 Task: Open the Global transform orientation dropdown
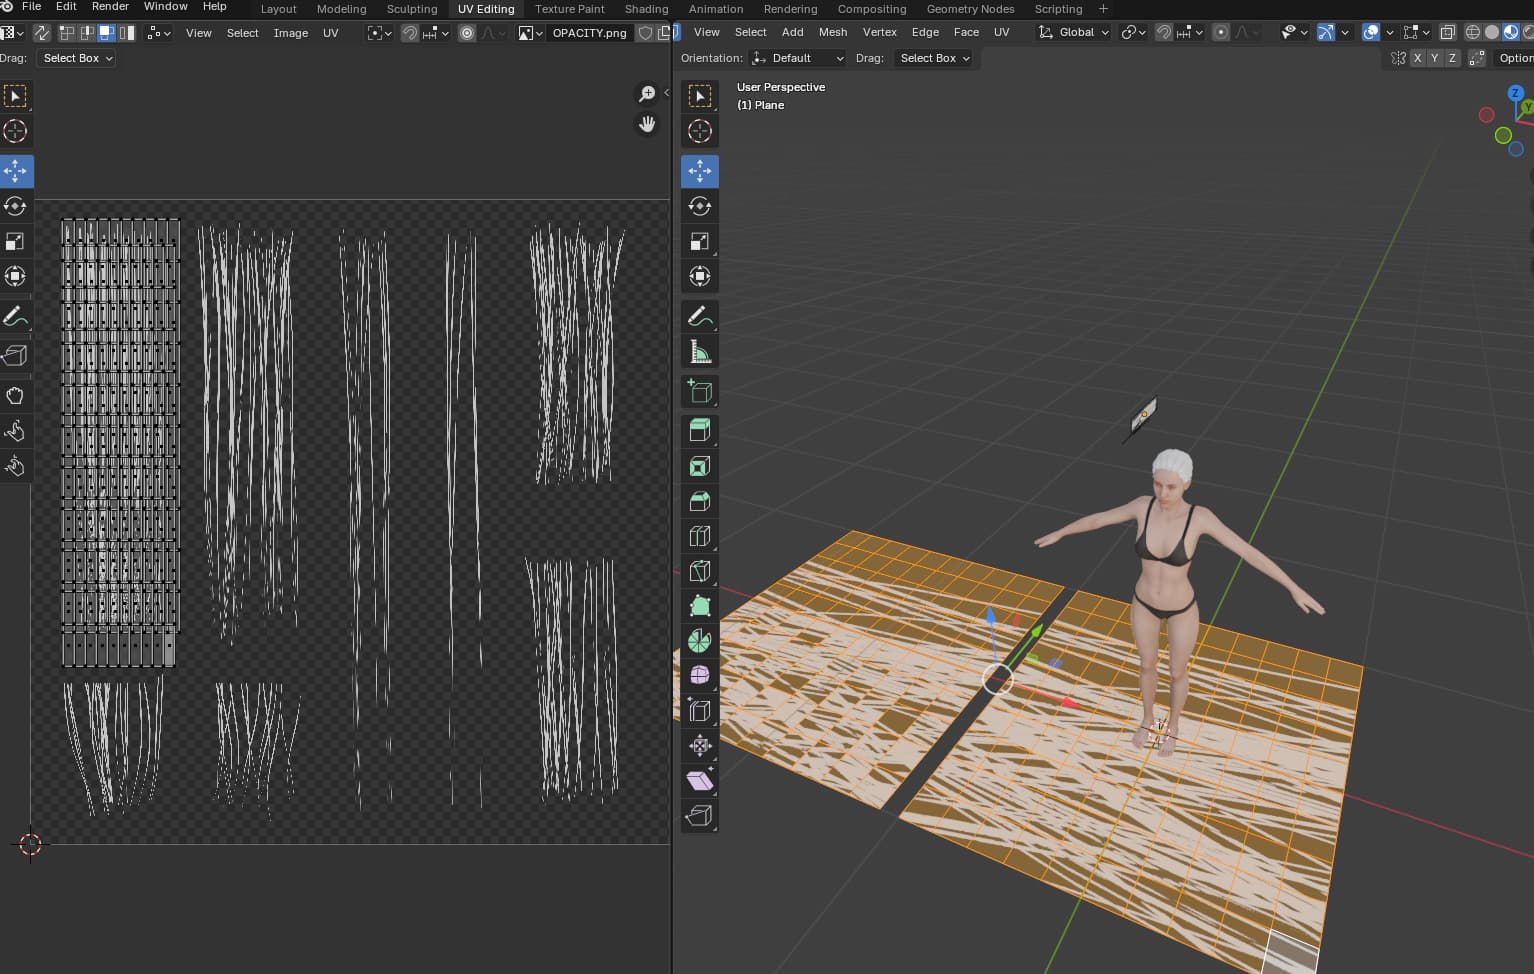(x=1074, y=32)
